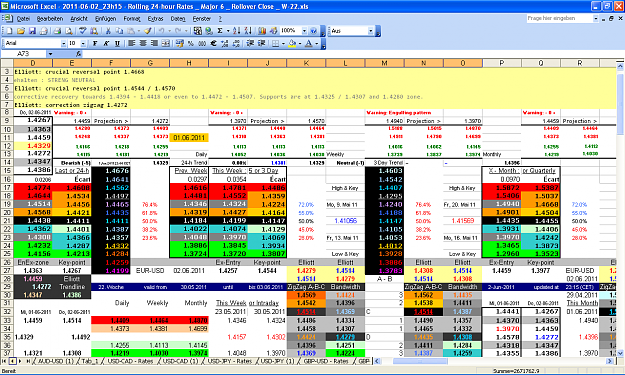Toggle center text alignment
This screenshot has height=375, width=625.
click(x=143, y=43)
